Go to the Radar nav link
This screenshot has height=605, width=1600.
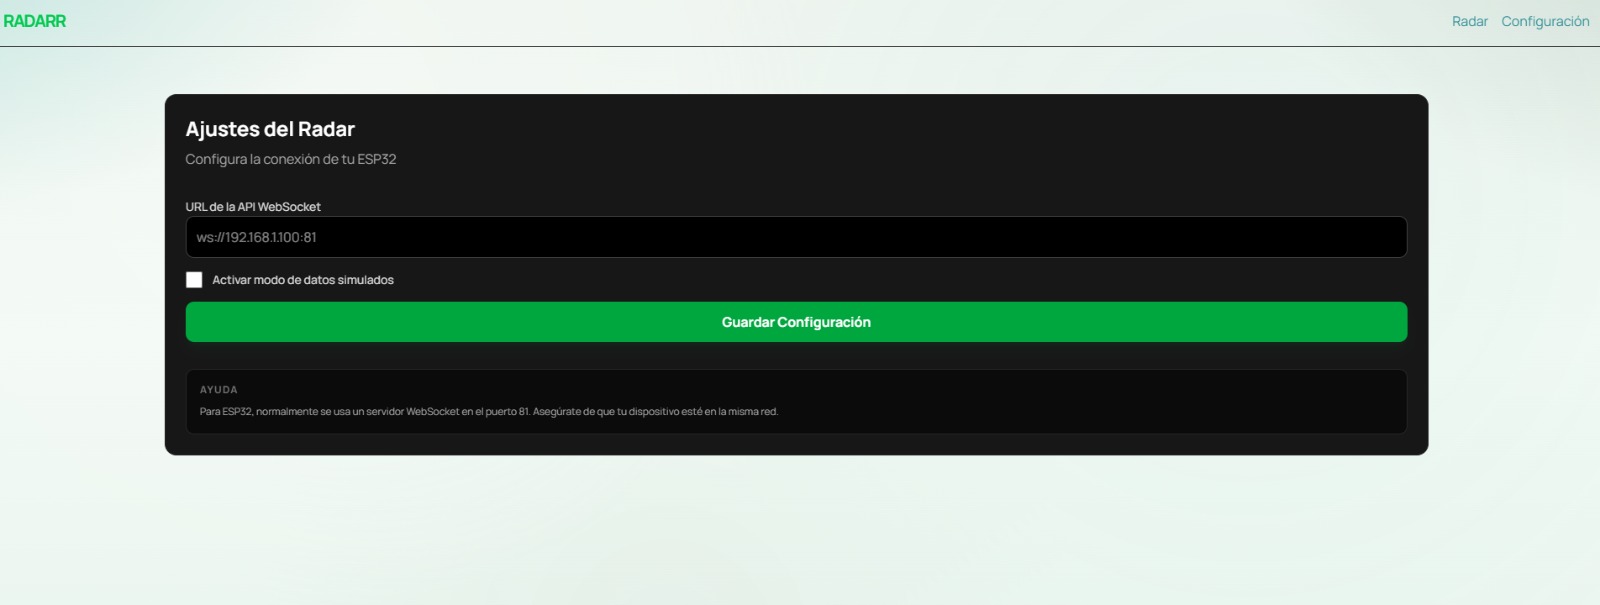[x=1469, y=21]
